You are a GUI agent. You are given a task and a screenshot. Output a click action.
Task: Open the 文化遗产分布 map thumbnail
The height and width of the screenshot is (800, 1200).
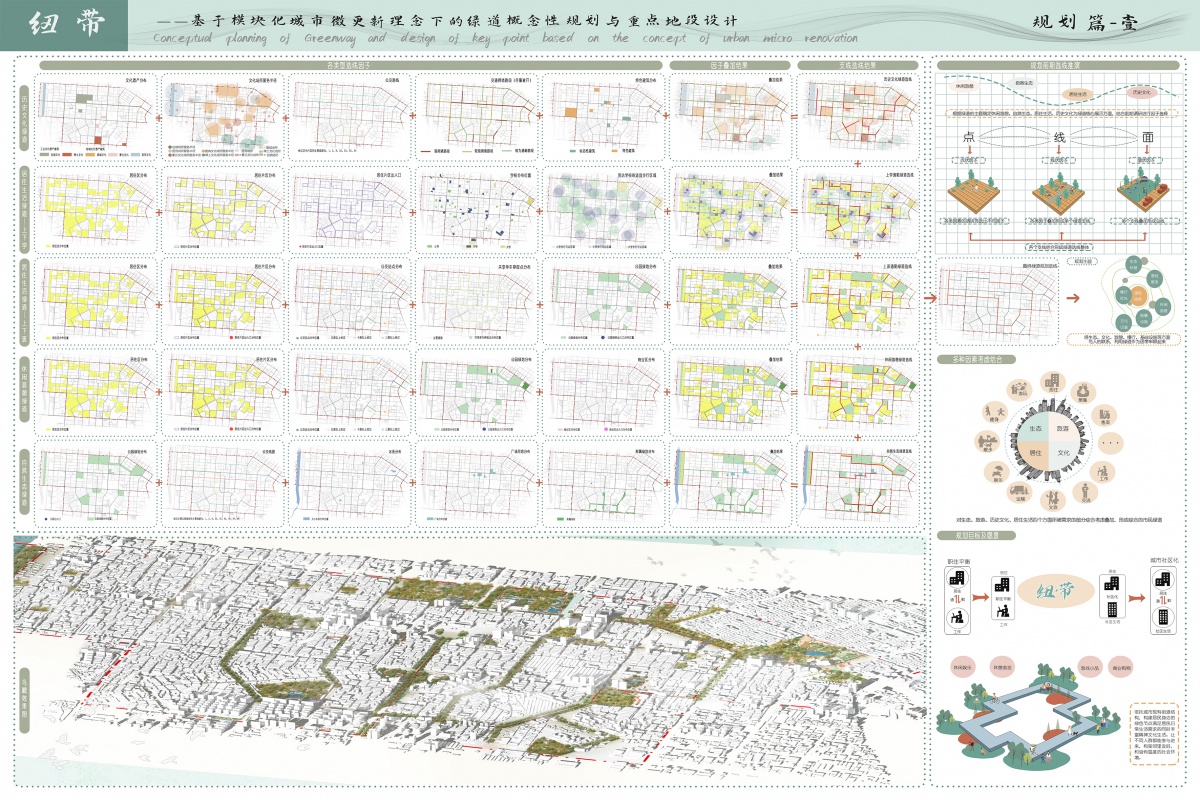[x=96, y=115]
